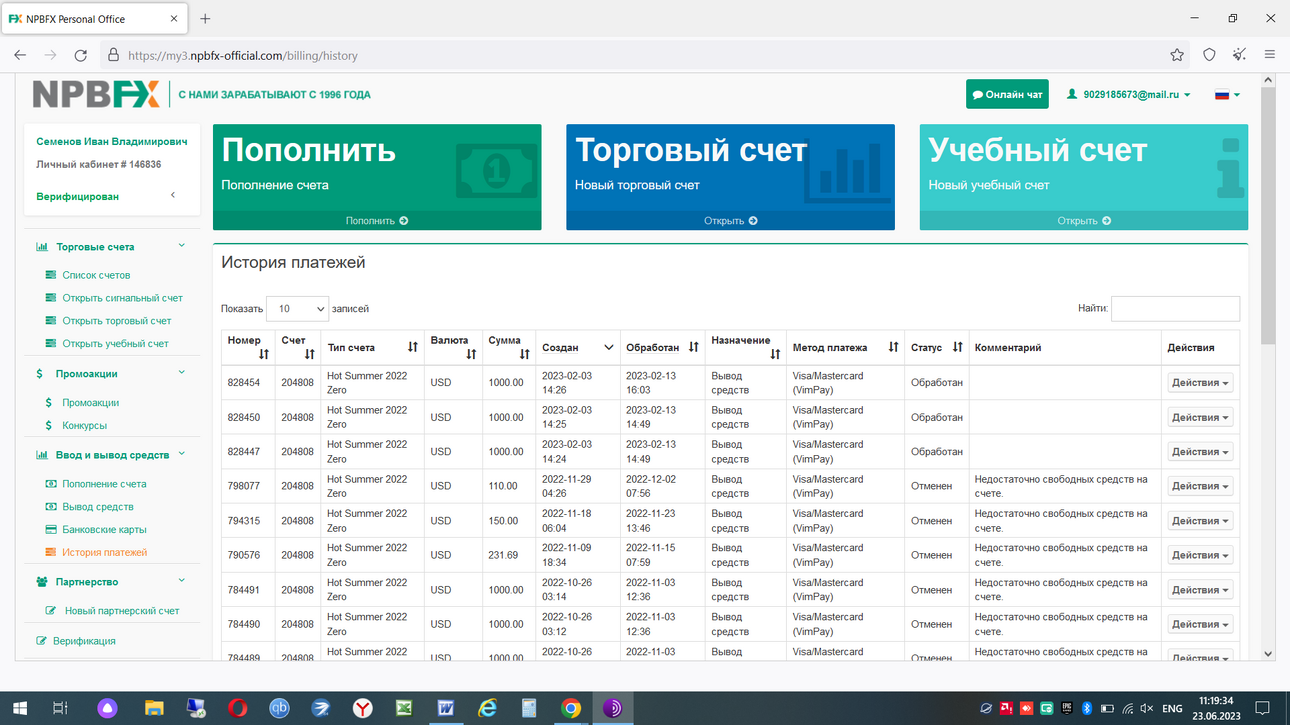This screenshot has width=1290, height=725.
Task: Open a new browser tab
Action: [x=205, y=19]
